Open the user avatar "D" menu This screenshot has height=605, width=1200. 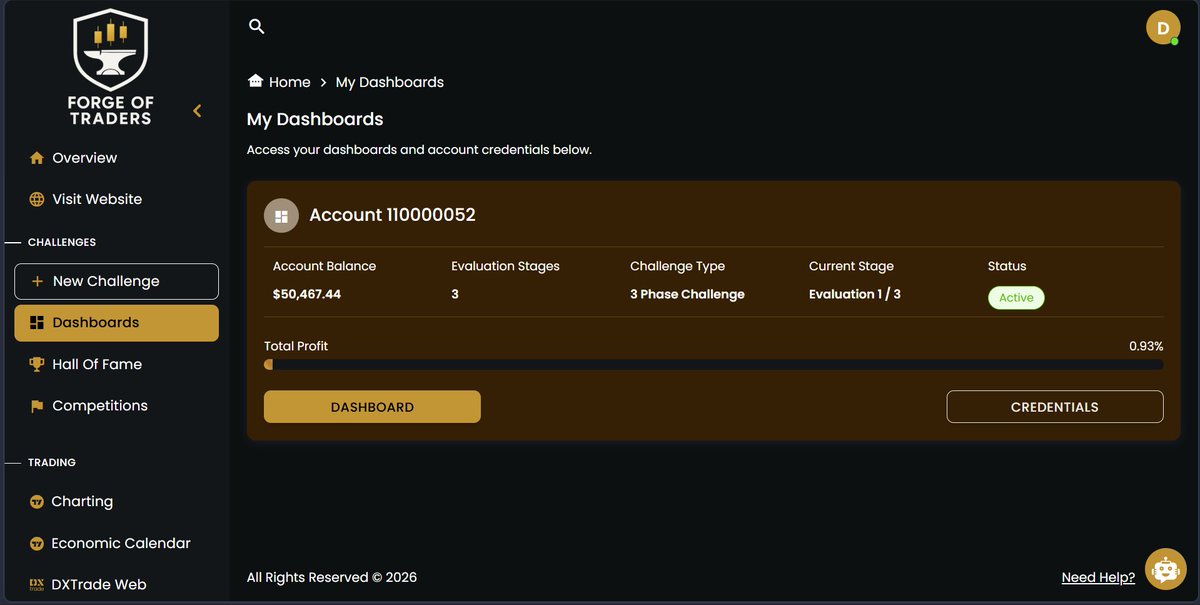click(1163, 27)
